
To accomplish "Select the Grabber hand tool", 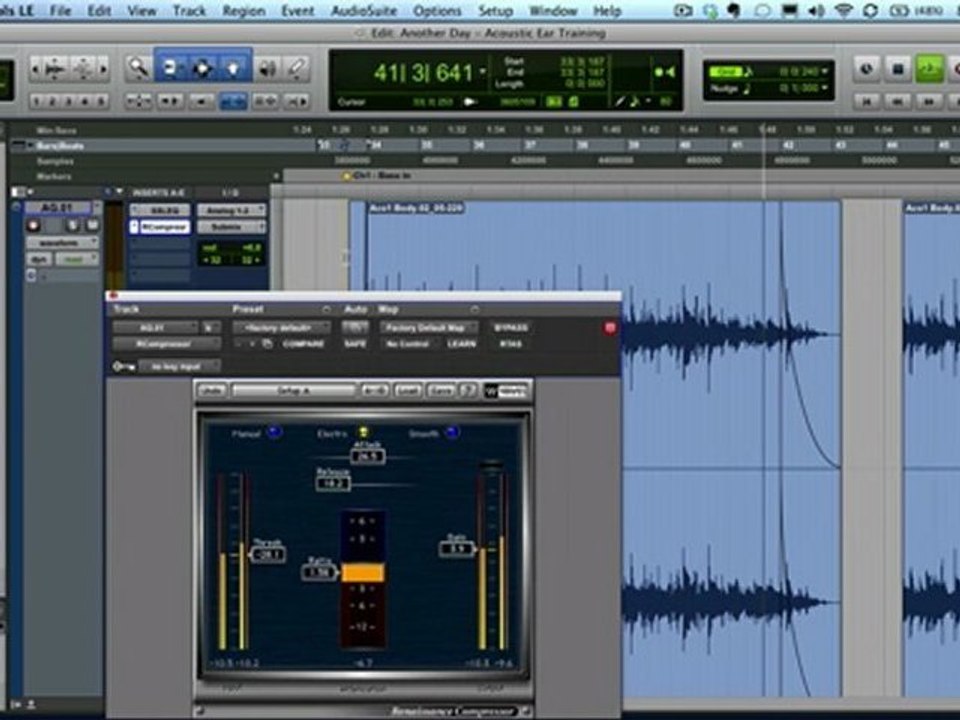I will (x=234, y=68).
